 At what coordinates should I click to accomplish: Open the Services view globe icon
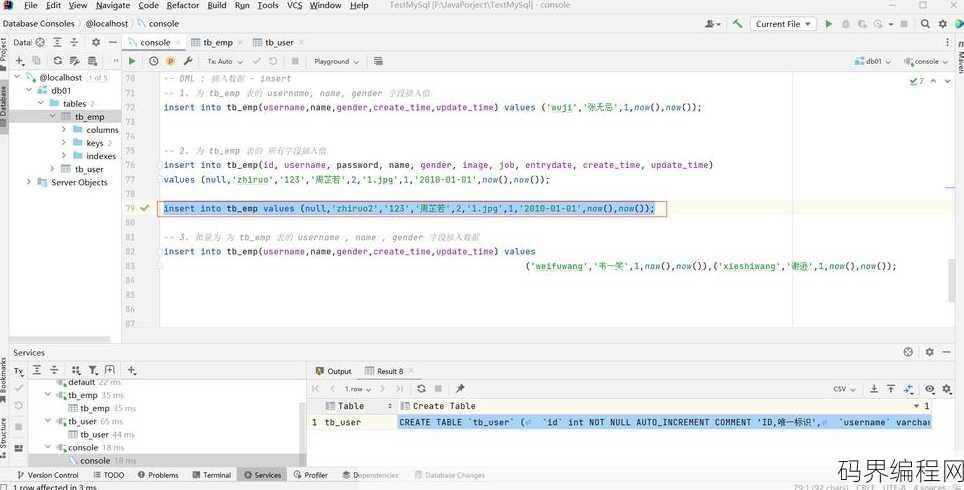(908, 352)
